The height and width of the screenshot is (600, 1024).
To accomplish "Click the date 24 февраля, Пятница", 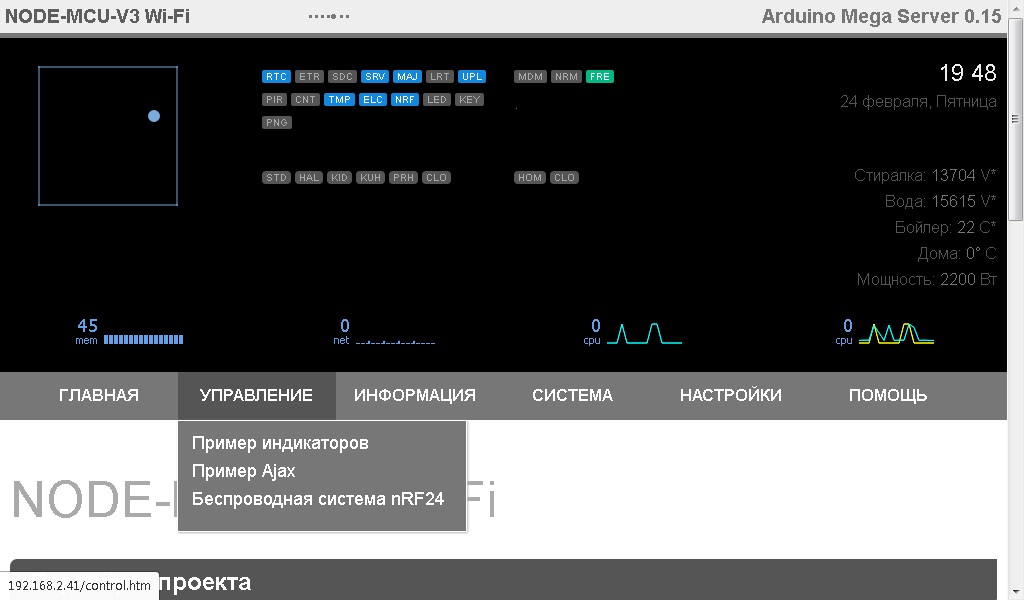I will pyautogui.click(x=918, y=102).
